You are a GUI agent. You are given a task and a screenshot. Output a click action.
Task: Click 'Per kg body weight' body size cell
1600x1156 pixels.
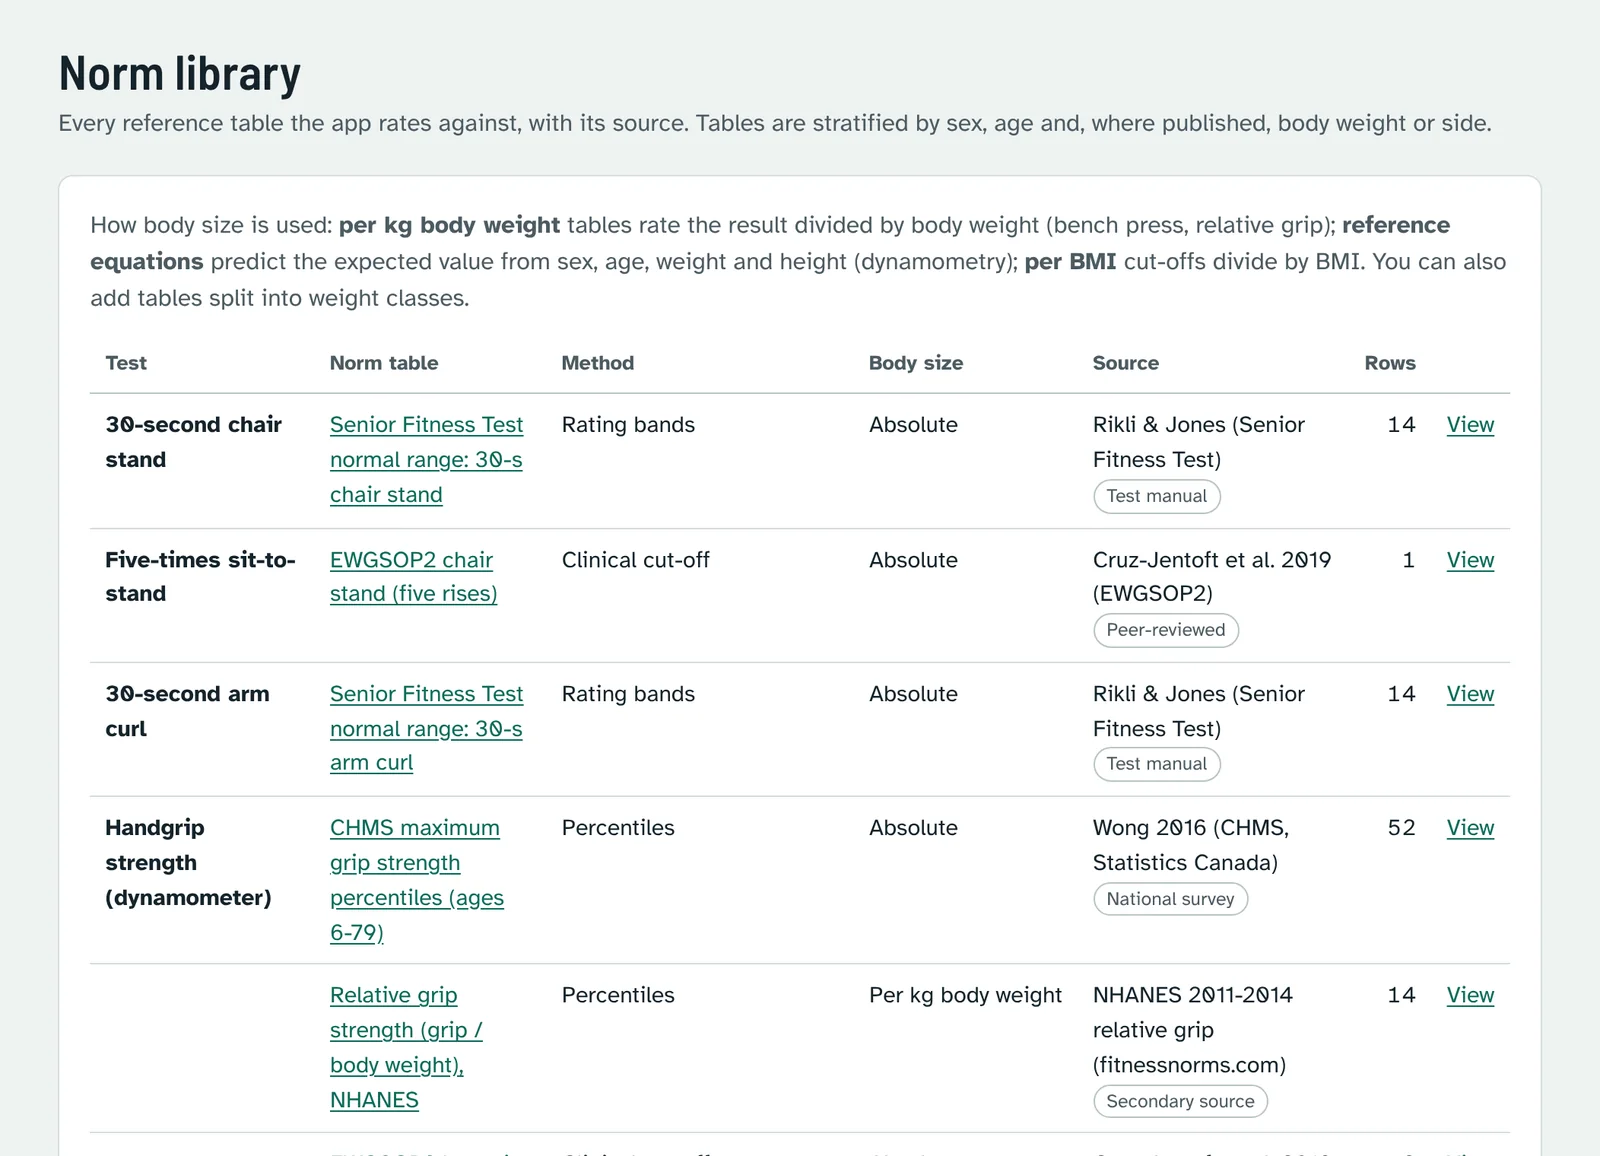965,995
